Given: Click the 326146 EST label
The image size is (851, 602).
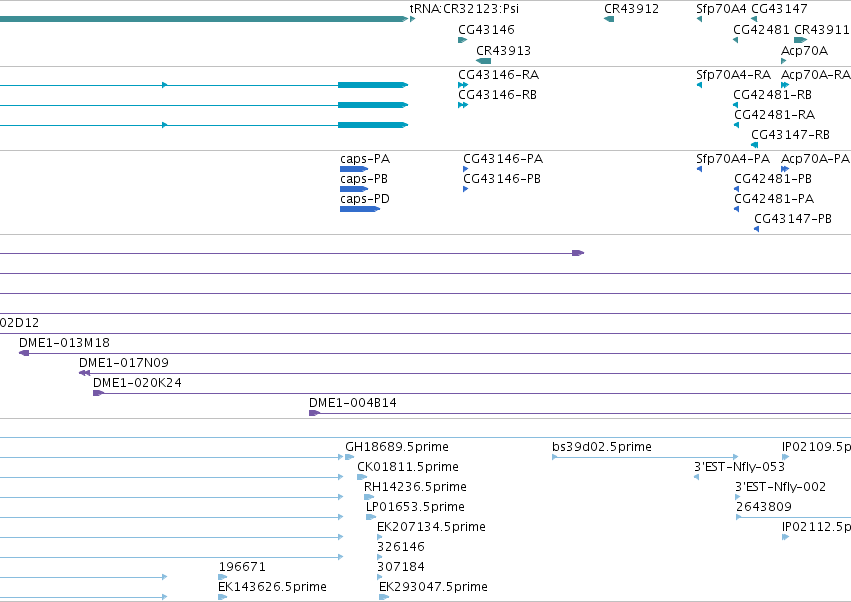Looking at the screenshot, I should pos(401,547).
